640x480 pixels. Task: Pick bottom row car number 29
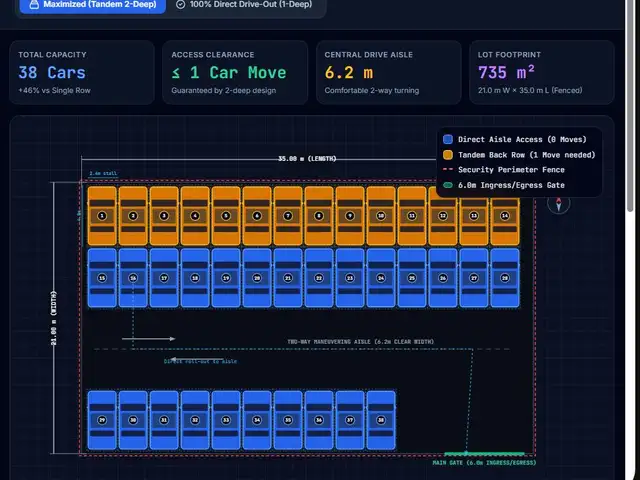coord(102,420)
